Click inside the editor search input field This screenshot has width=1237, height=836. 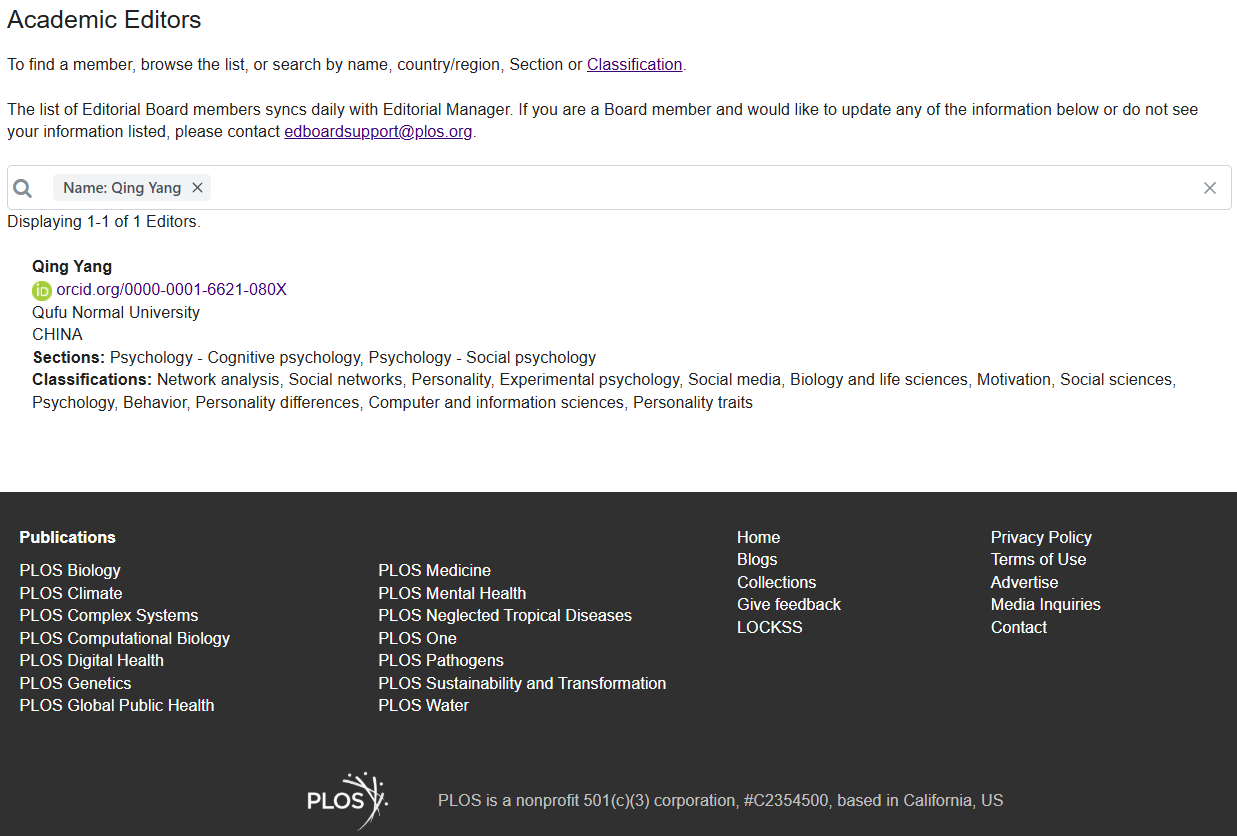pos(700,188)
